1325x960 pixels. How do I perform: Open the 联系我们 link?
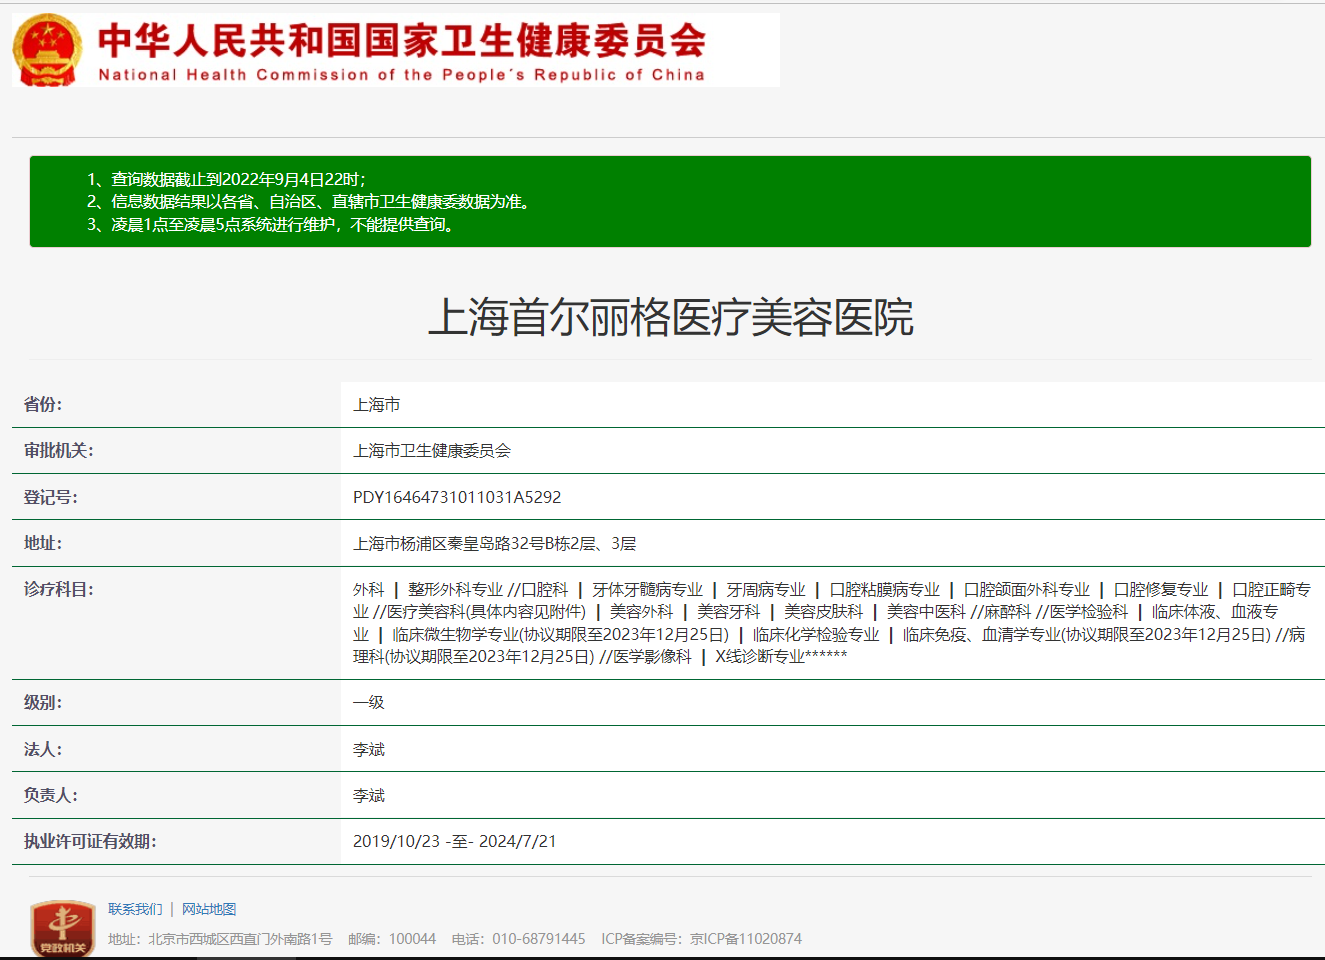point(135,909)
